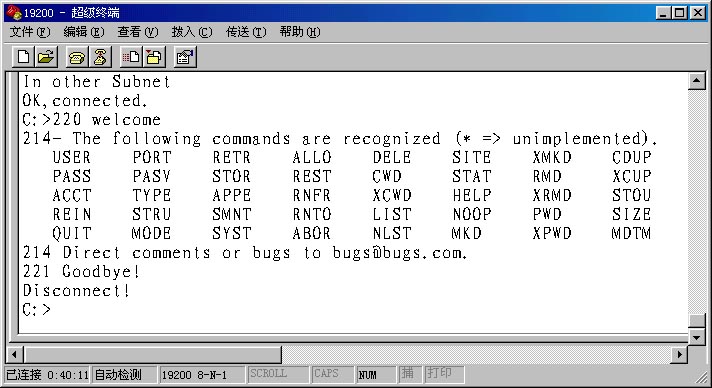Image resolution: width=712 pixels, height=388 pixels.
Task: Minimize the 超级终端 window
Action: pos(663,13)
